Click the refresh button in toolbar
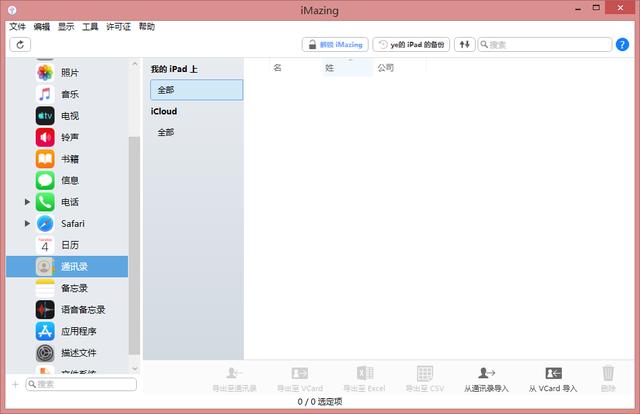The height and width of the screenshot is (414, 640). click(20, 45)
